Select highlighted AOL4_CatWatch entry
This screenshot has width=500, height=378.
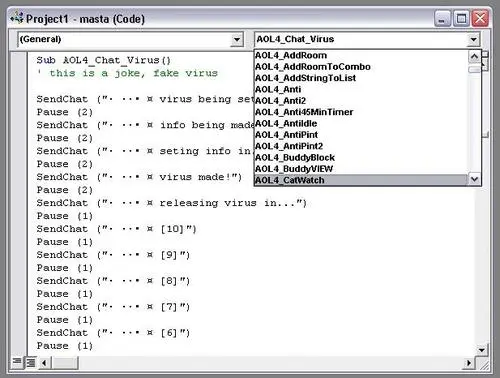click(x=361, y=180)
